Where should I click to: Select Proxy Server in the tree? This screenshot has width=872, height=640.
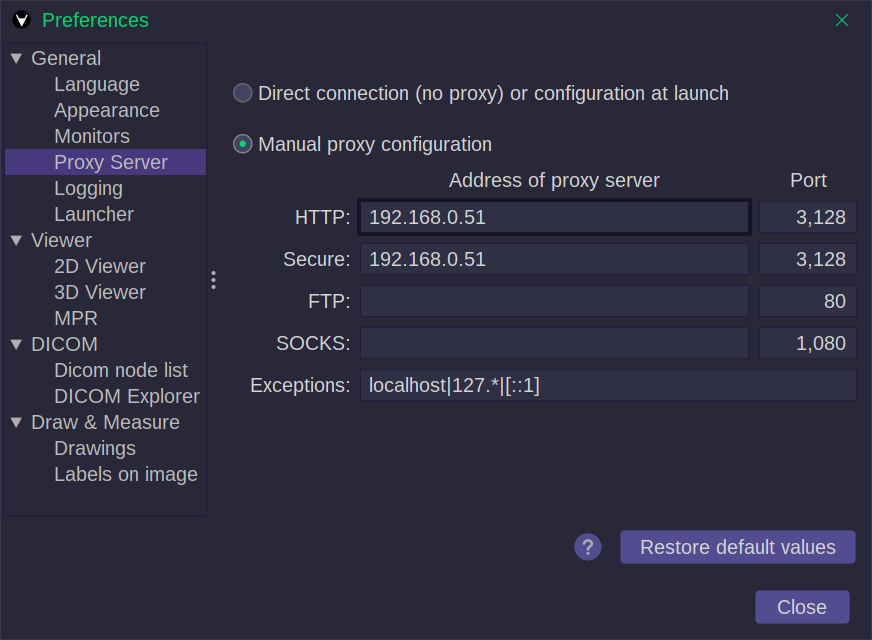click(106, 162)
